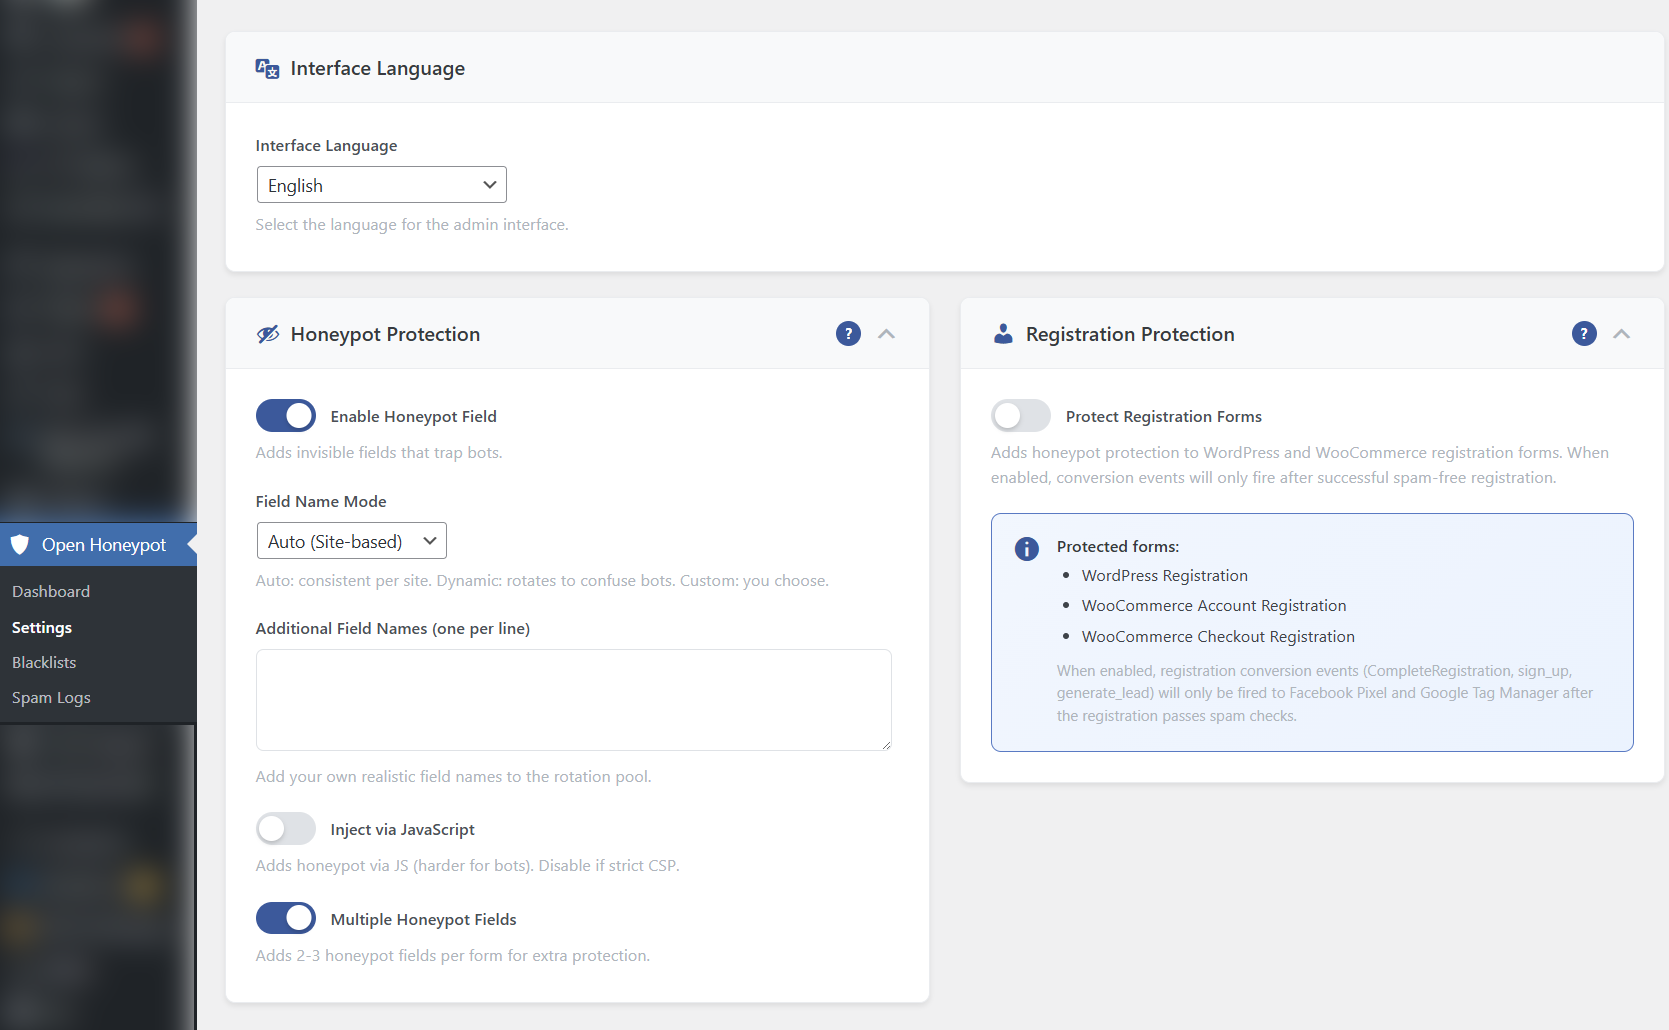
Task: Turn off Multiple Honeypot Fields toggle
Action: coord(286,918)
